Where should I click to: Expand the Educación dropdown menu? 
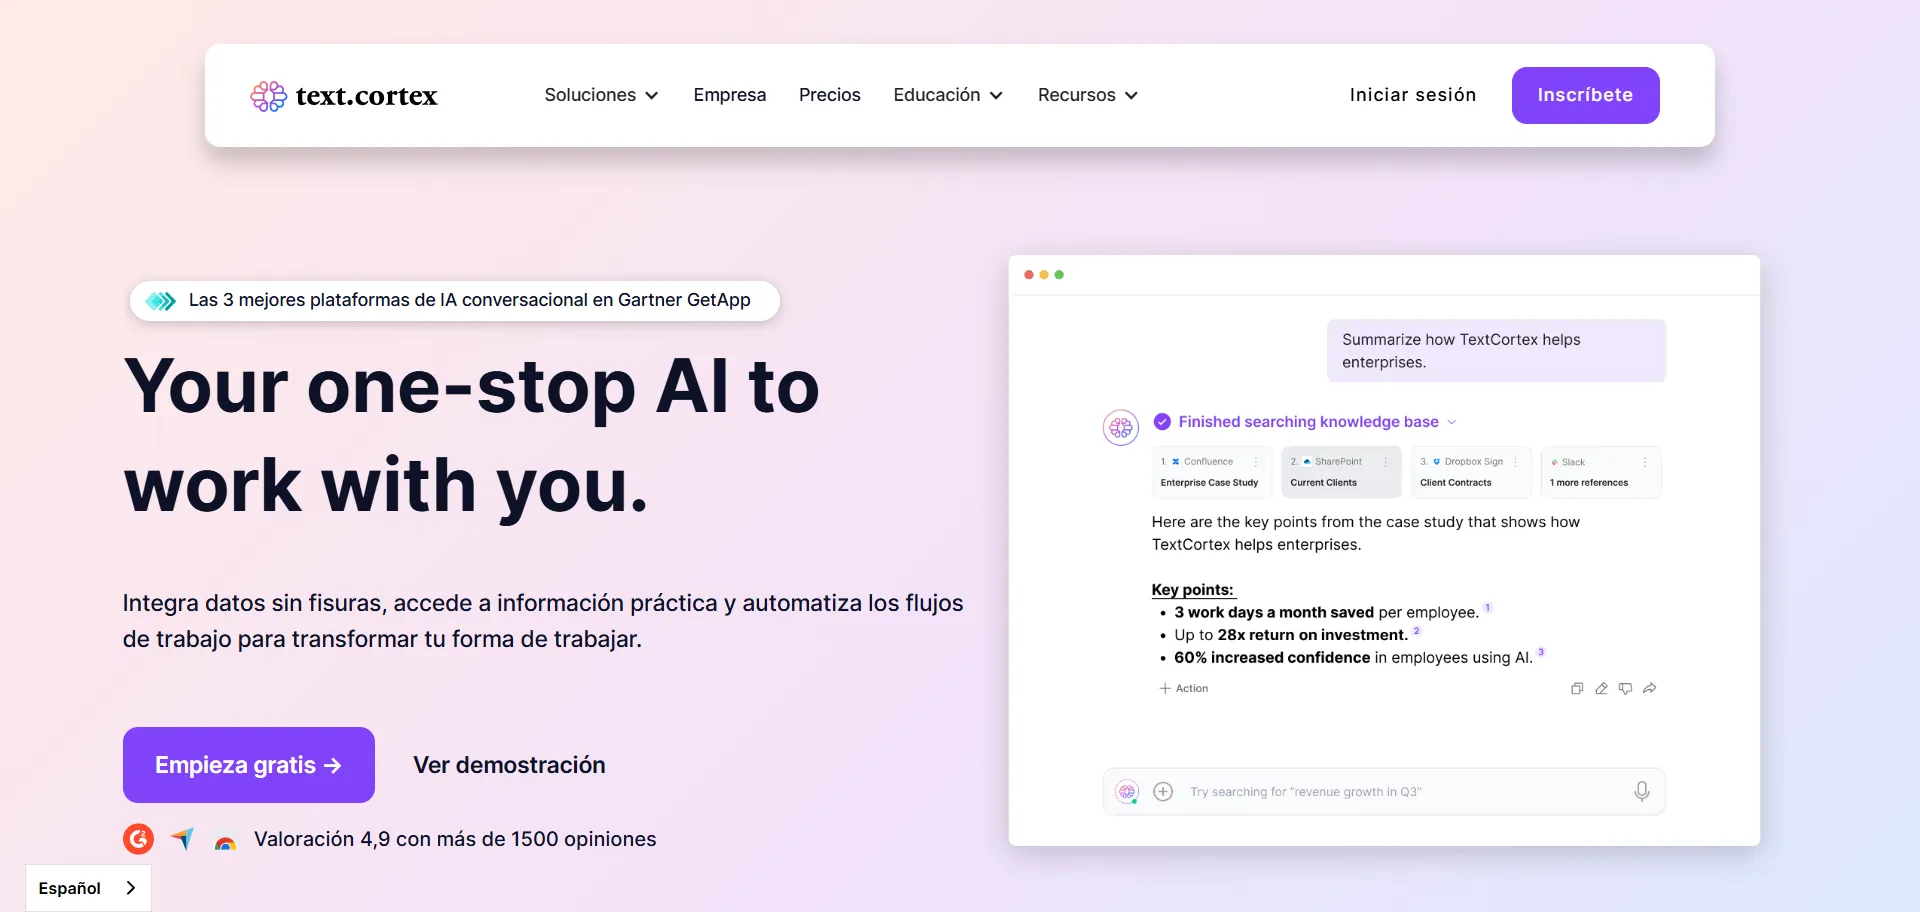coord(948,95)
